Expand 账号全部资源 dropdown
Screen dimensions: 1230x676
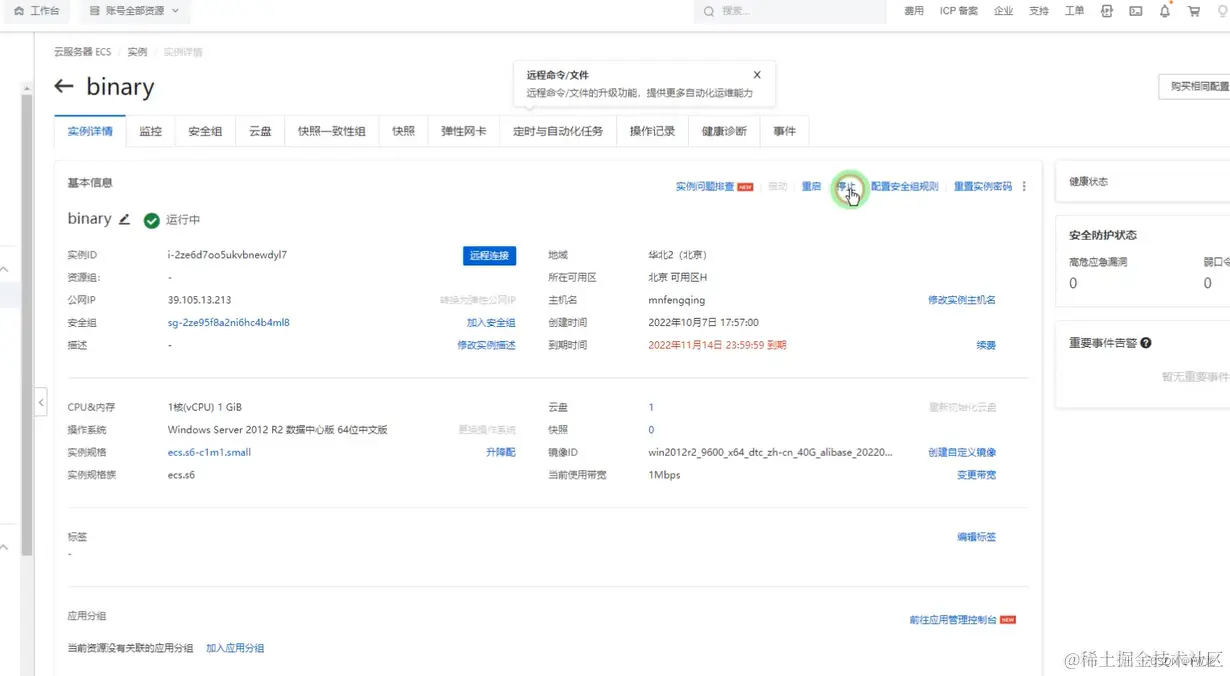(134, 11)
